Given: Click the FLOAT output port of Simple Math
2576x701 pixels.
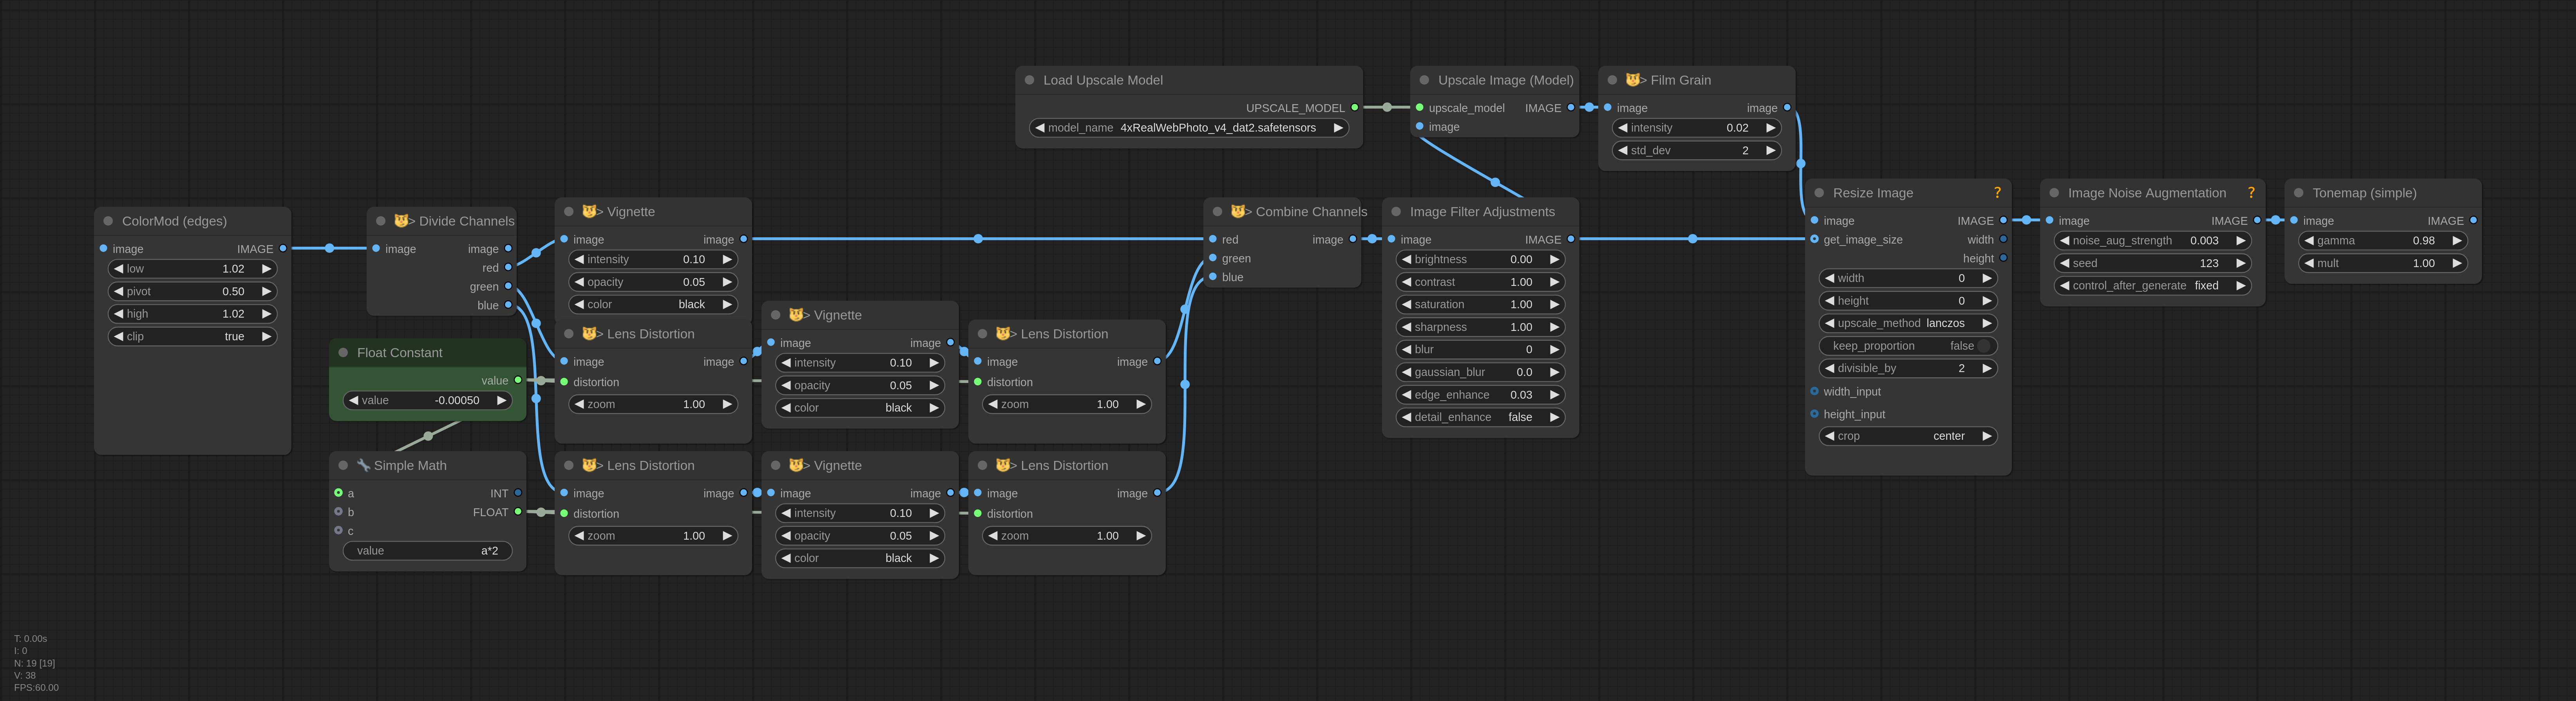Looking at the screenshot, I should pos(518,512).
